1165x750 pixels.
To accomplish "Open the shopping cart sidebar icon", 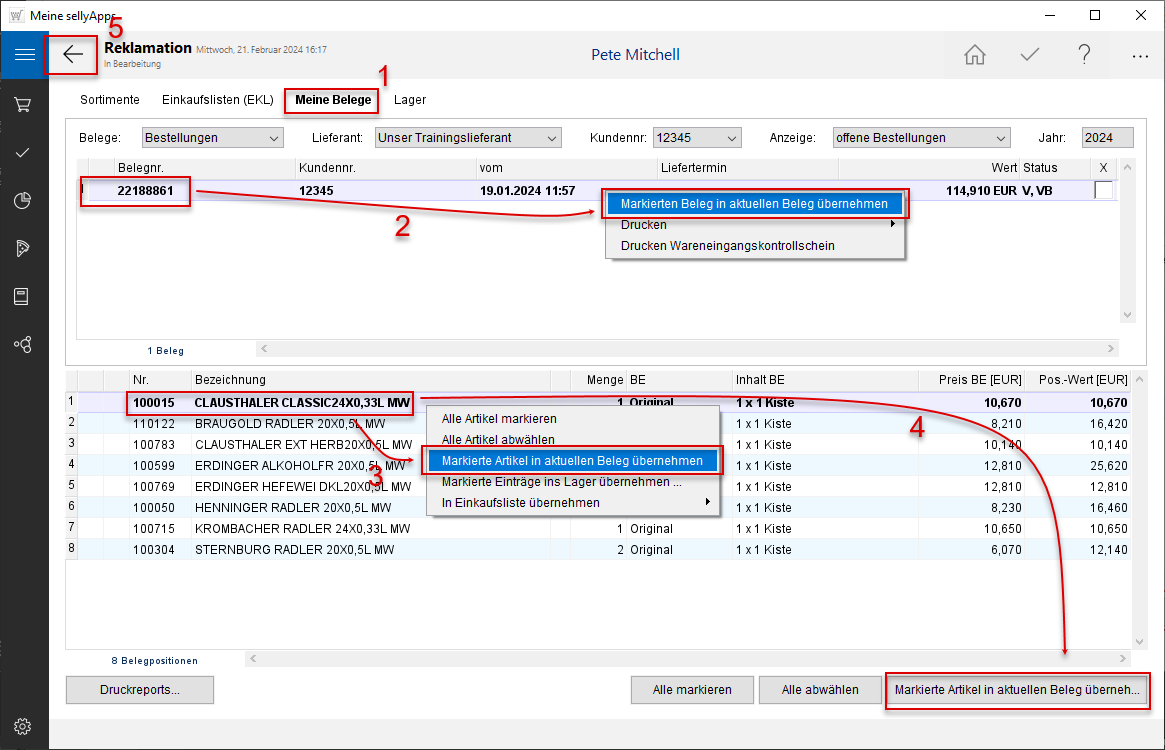I will coord(24,105).
